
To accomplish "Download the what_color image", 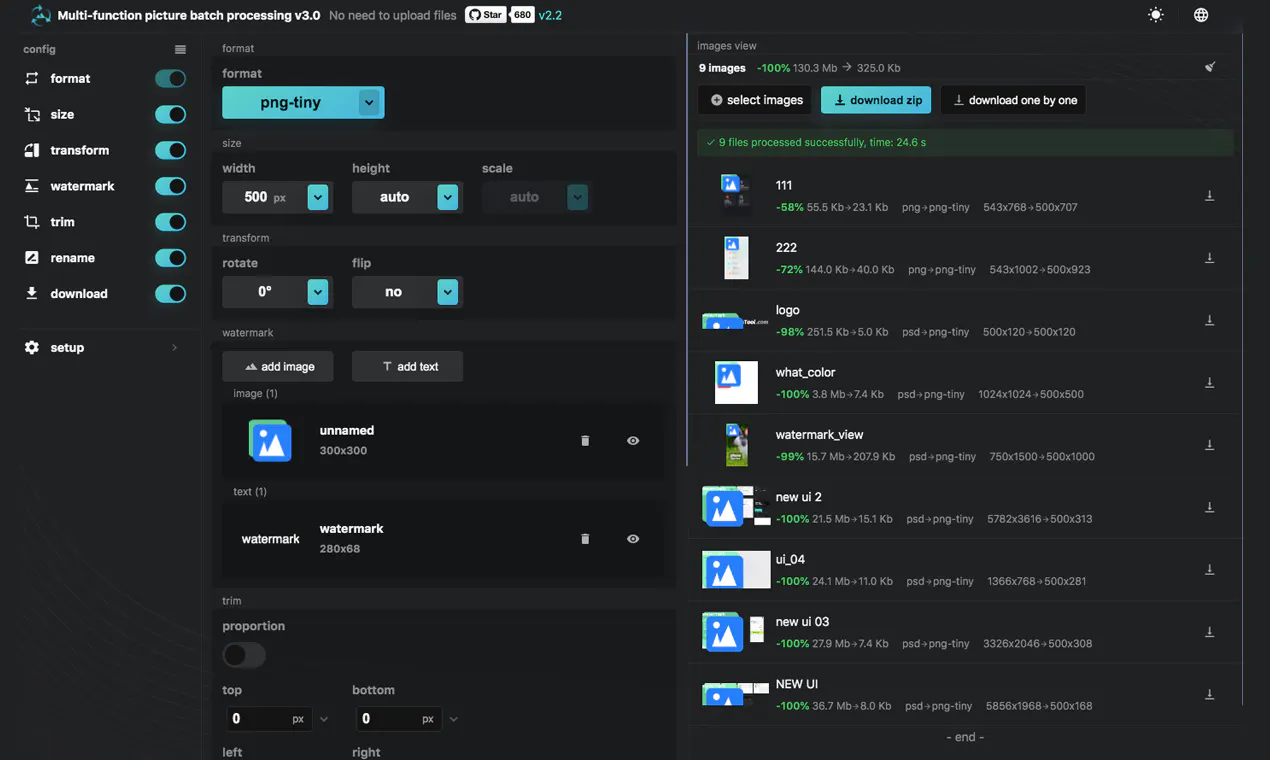I will tap(1209, 383).
